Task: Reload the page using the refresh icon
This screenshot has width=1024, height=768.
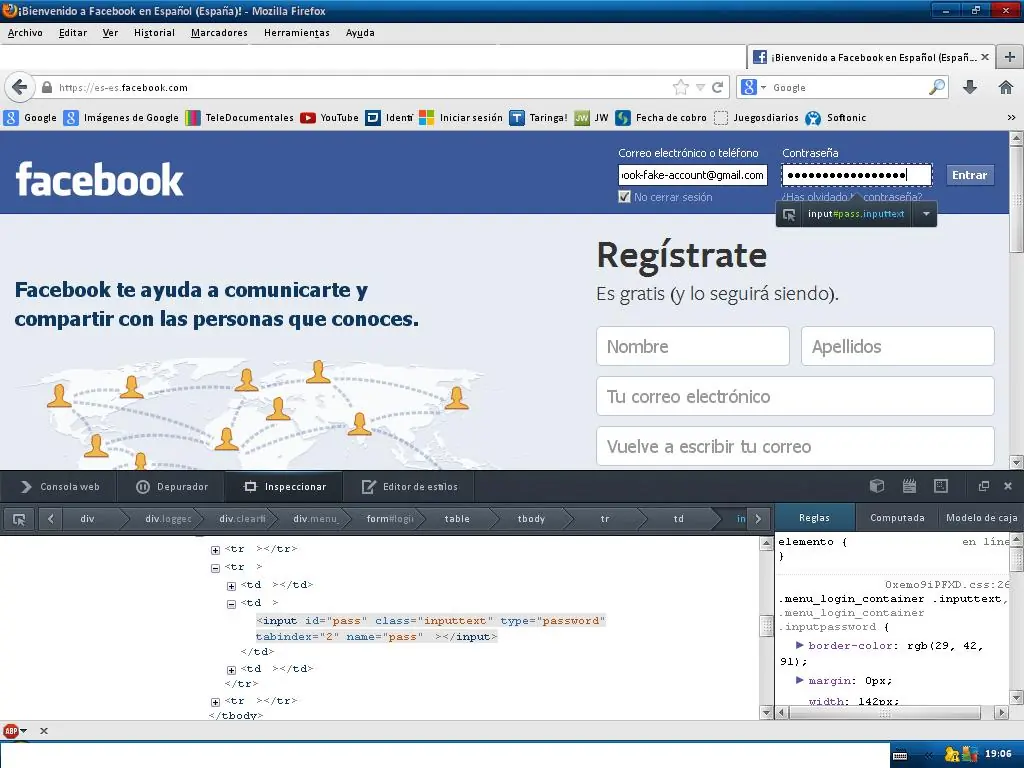Action: point(718,87)
